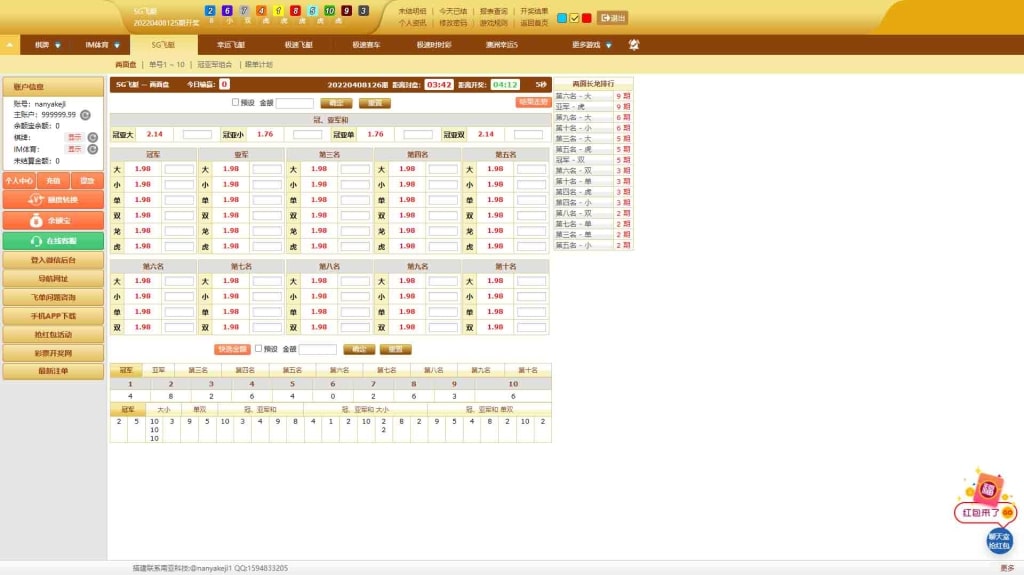This screenshot has height=575, width=1024.
Task: Click the bottom 确定 confirm button
Action: point(359,349)
